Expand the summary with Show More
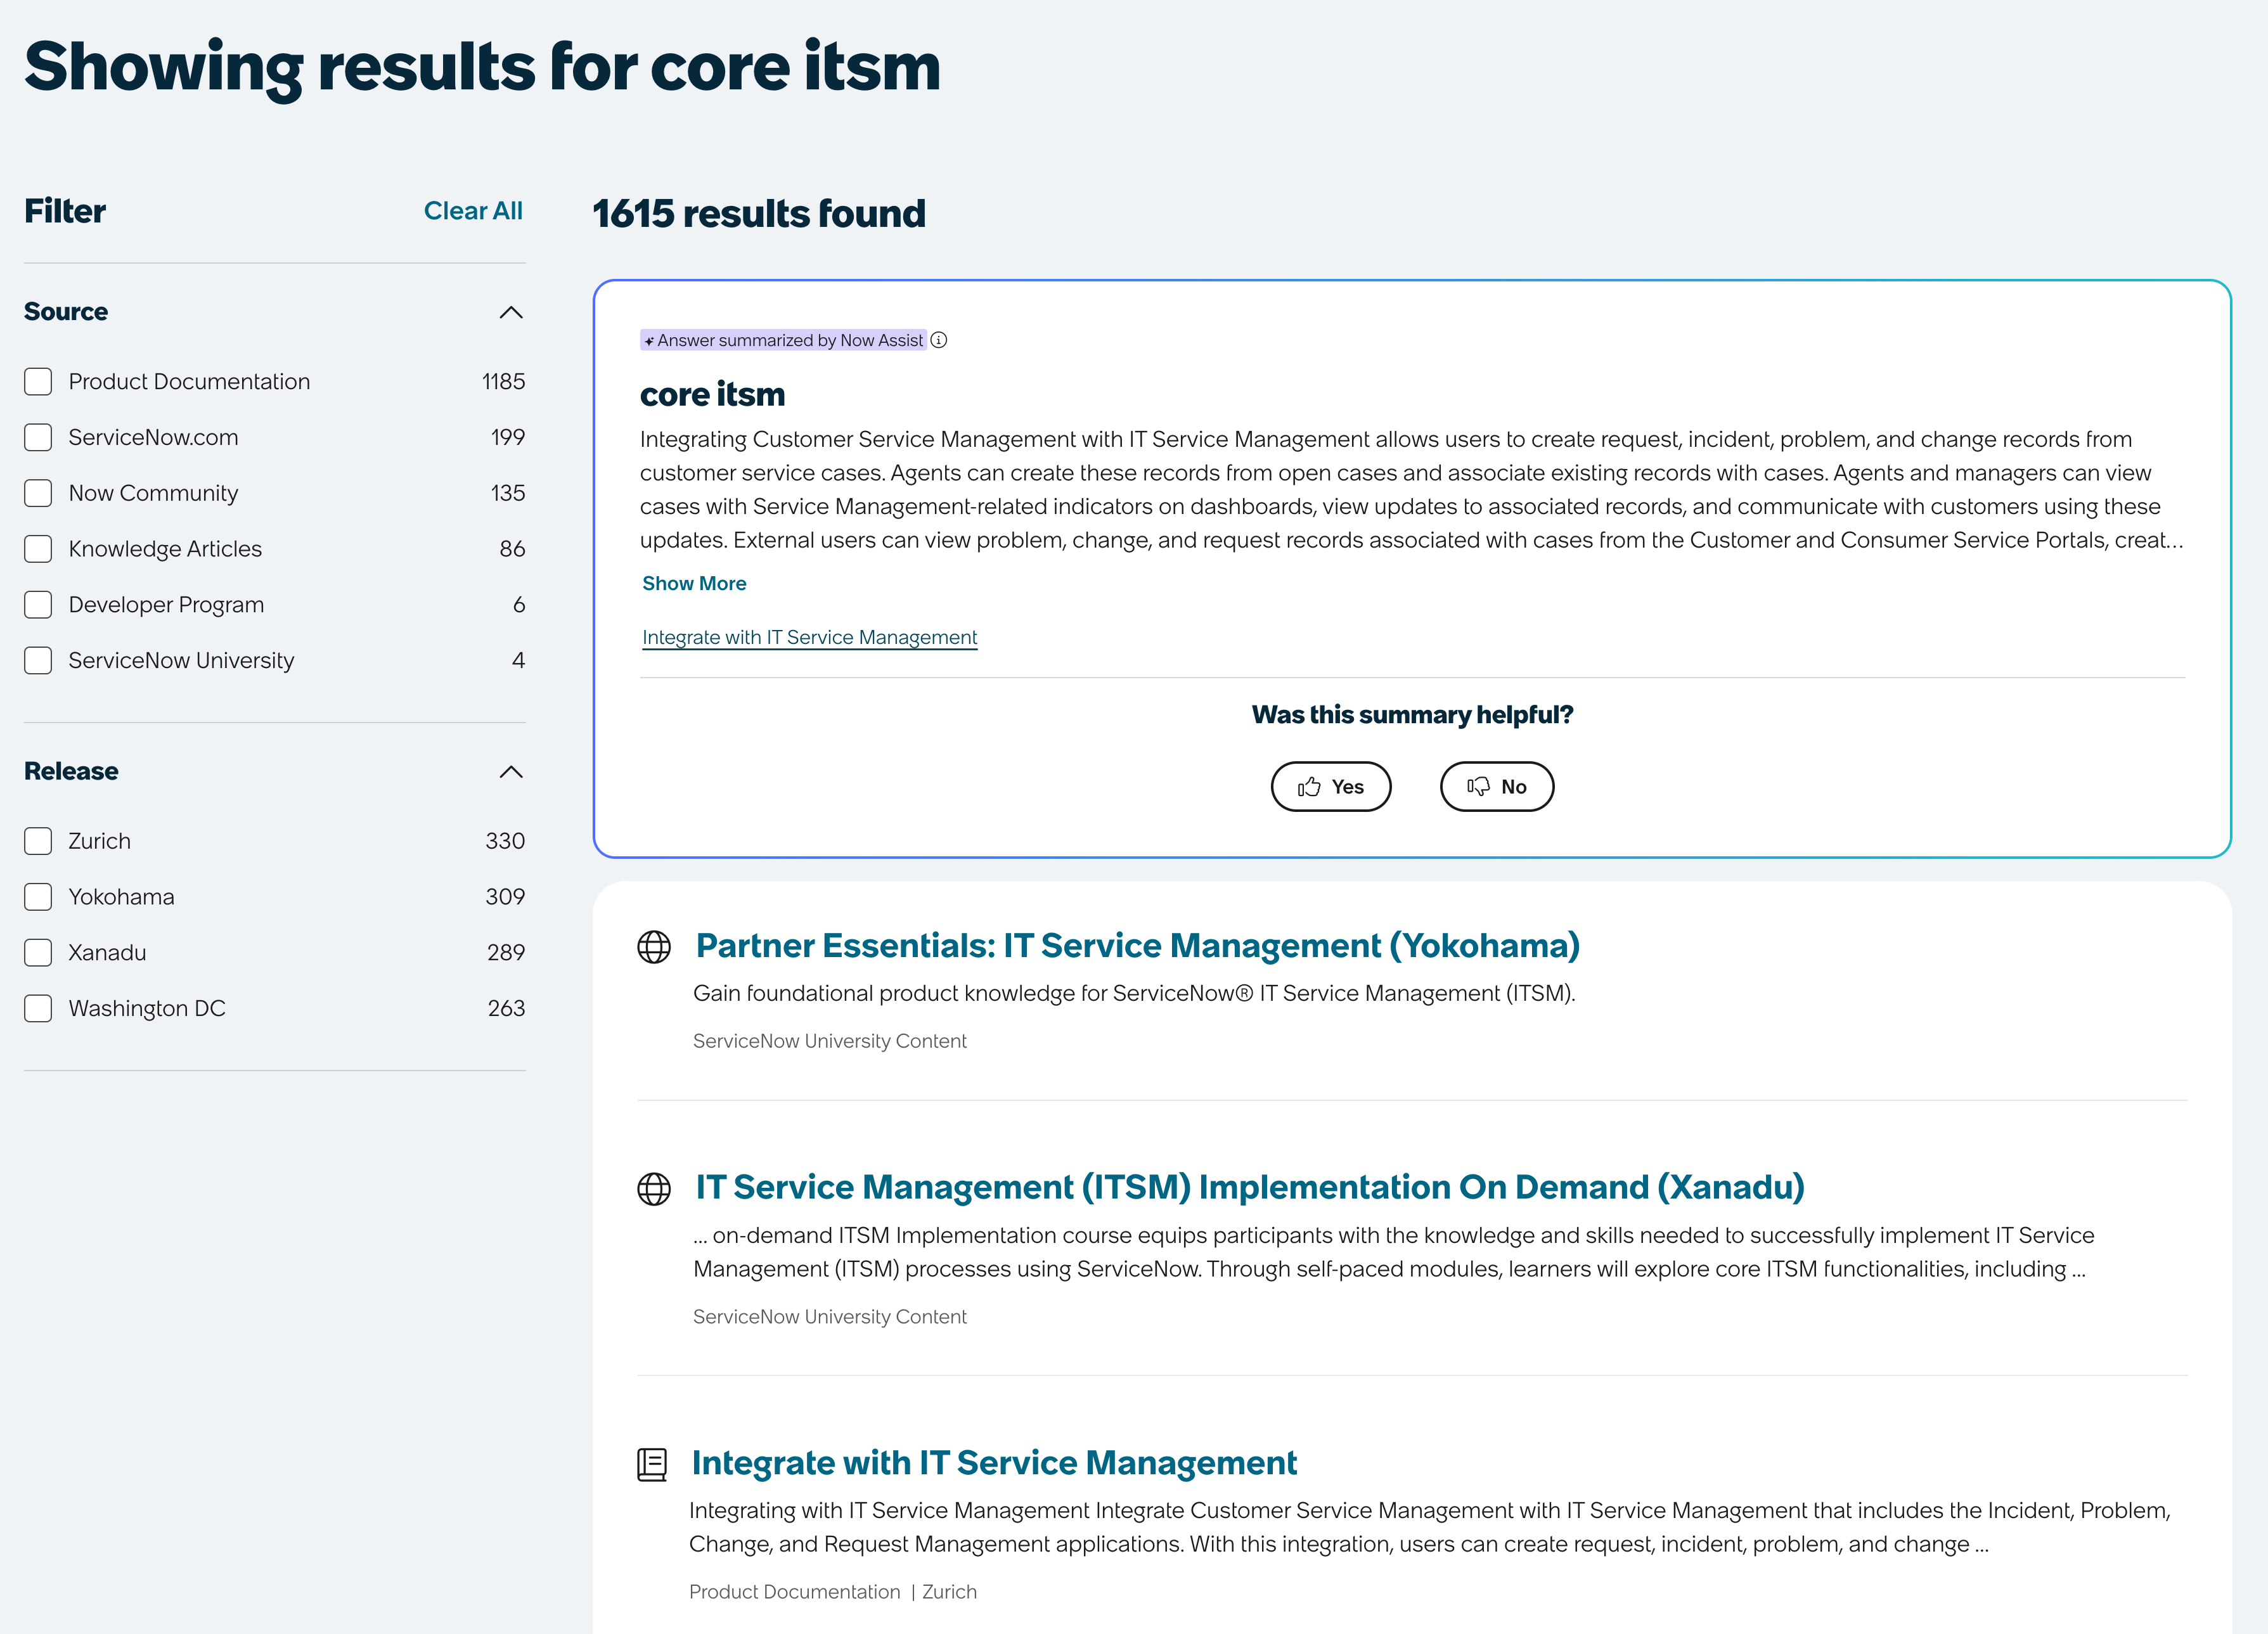Screen dimensions: 2268x1634 click(x=694, y=583)
